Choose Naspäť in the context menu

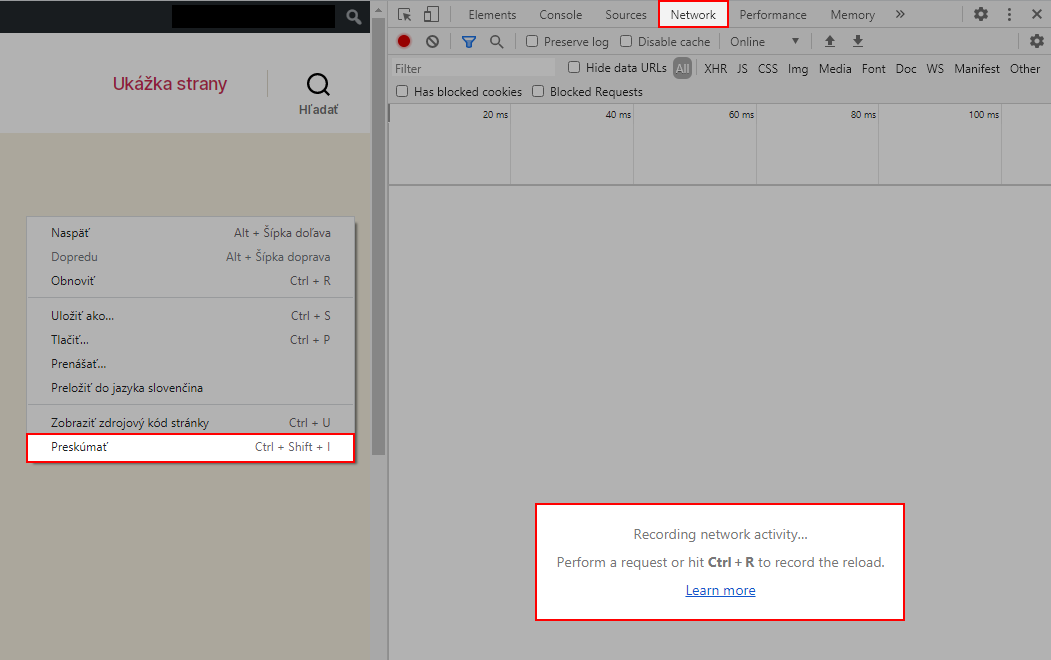[190, 233]
